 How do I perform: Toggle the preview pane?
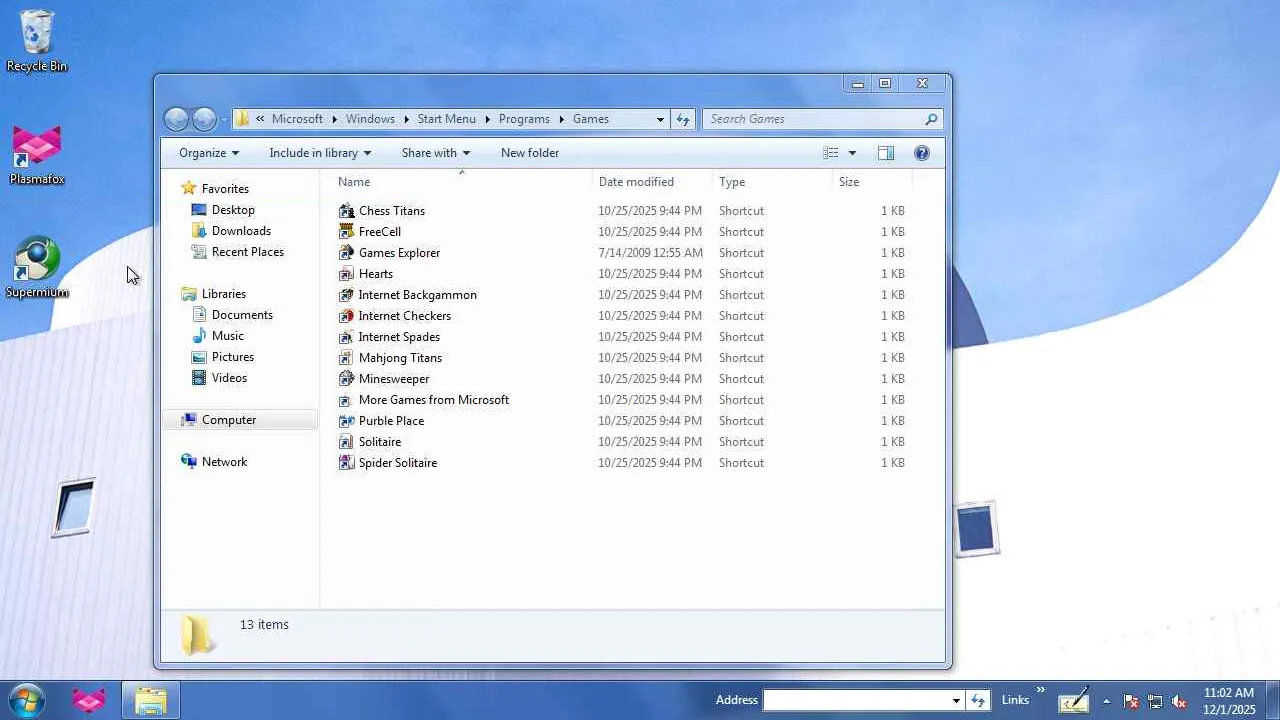click(x=886, y=153)
